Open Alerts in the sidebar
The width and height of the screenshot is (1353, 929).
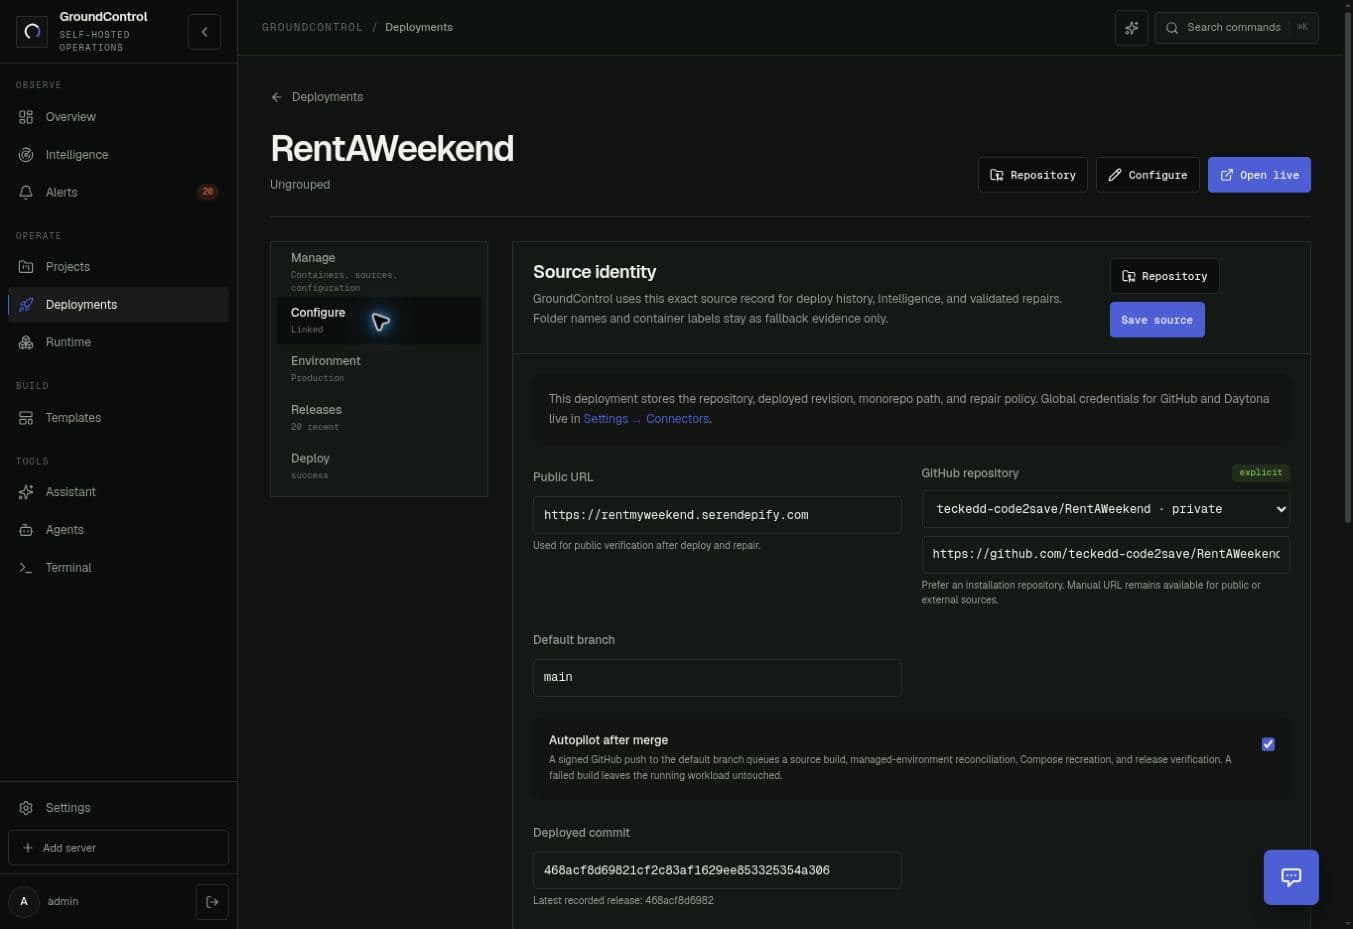118,192
